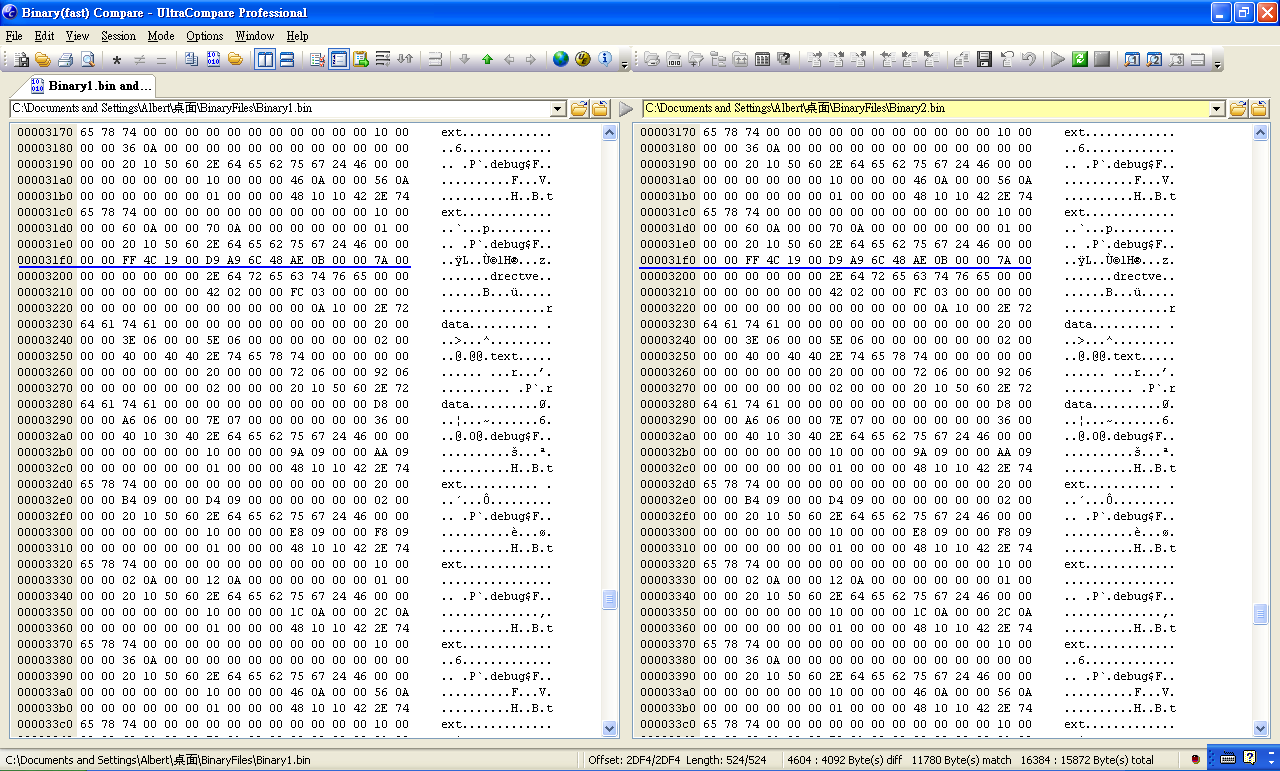Select folder compare mode icon
1280x771 pixels.
pos(235,60)
